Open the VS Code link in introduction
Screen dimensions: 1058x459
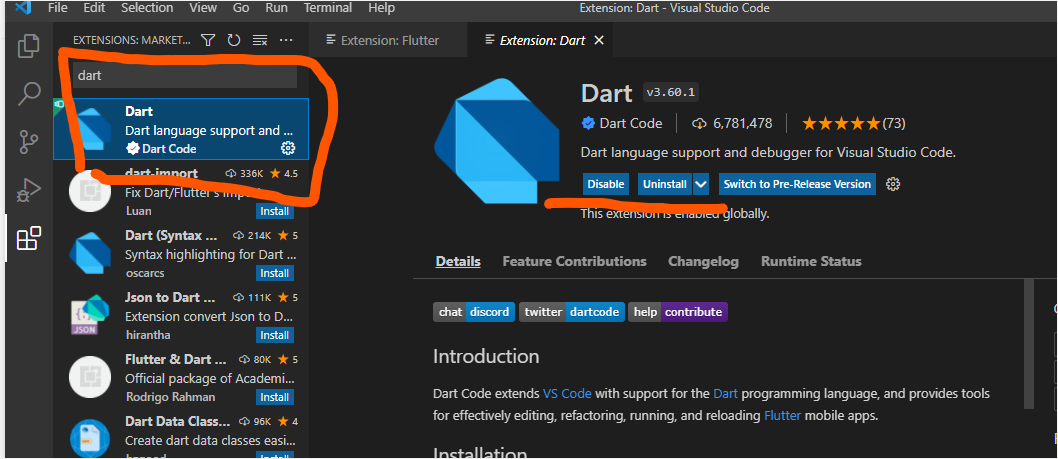tap(567, 394)
